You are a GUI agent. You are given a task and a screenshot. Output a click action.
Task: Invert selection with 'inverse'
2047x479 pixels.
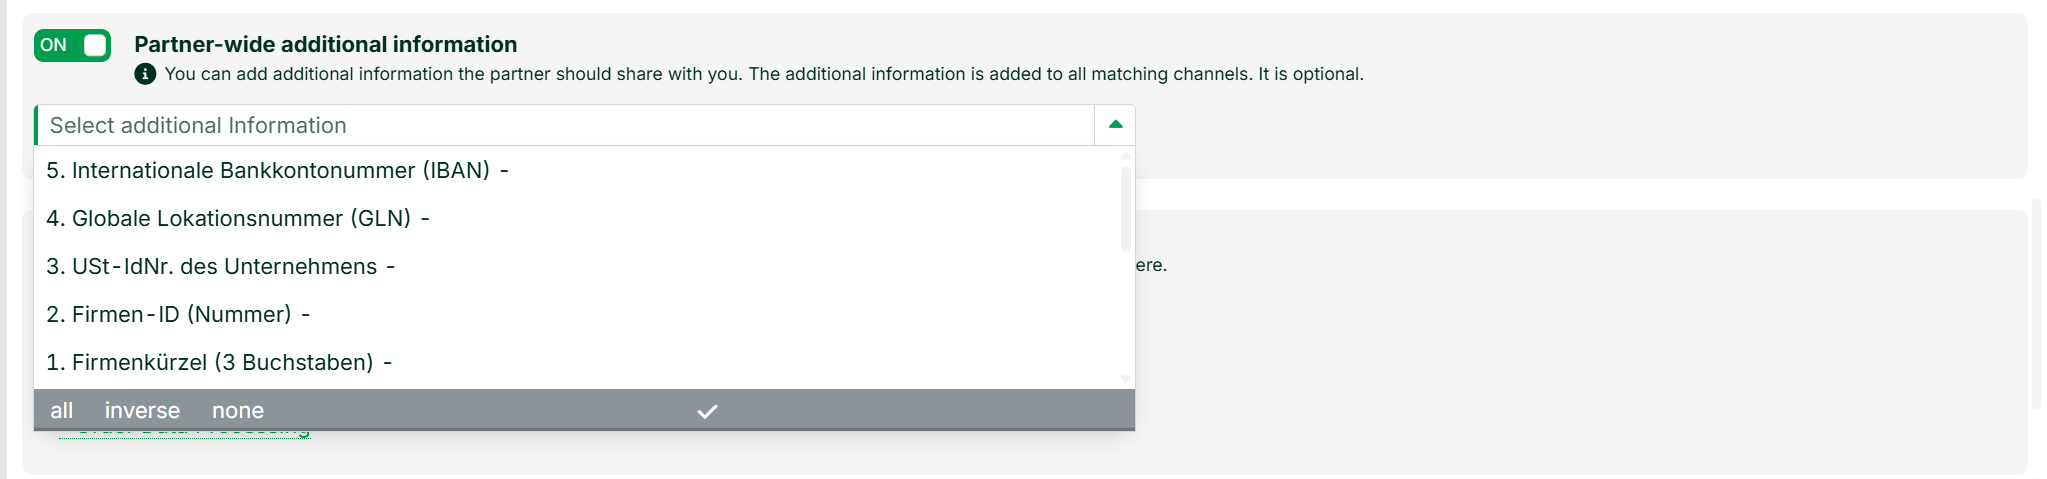click(x=143, y=411)
